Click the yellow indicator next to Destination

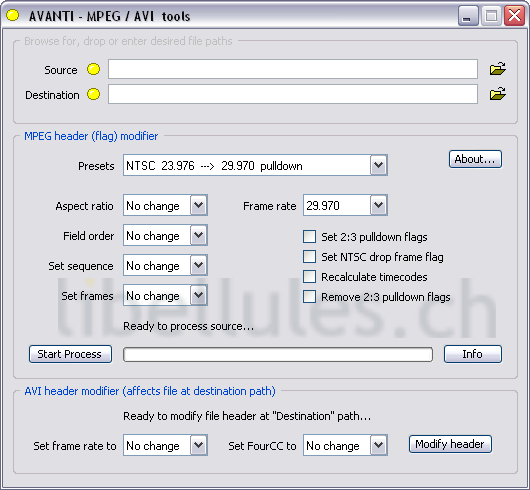point(94,94)
